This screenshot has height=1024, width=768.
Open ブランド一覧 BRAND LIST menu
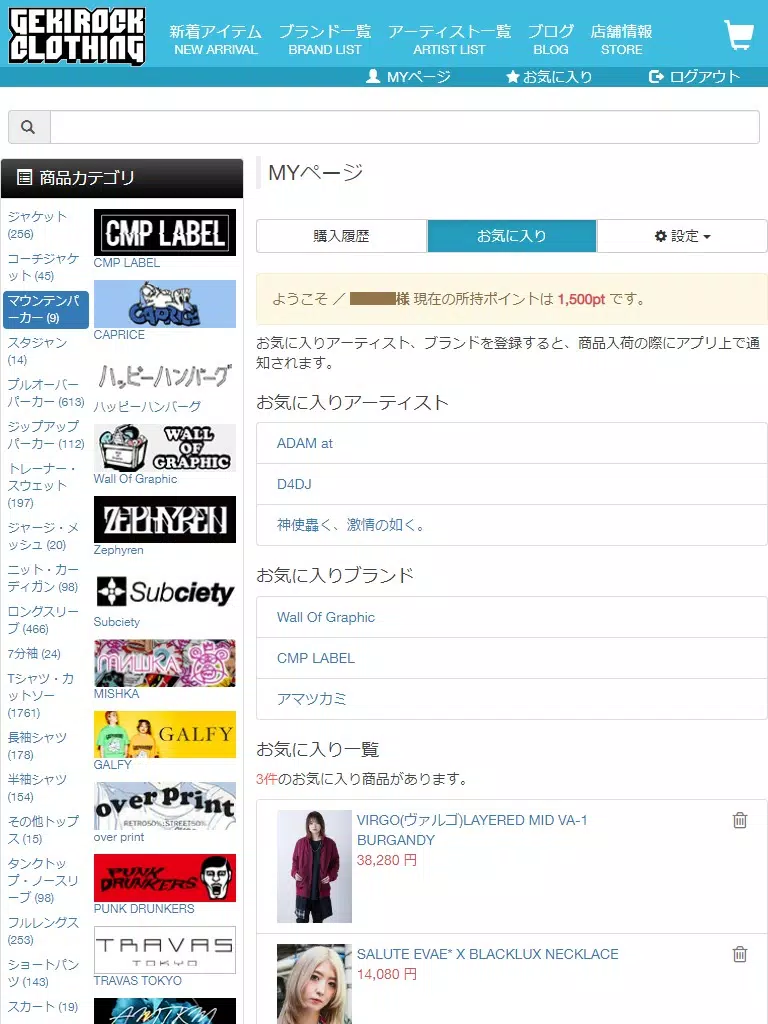pyautogui.click(x=325, y=39)
